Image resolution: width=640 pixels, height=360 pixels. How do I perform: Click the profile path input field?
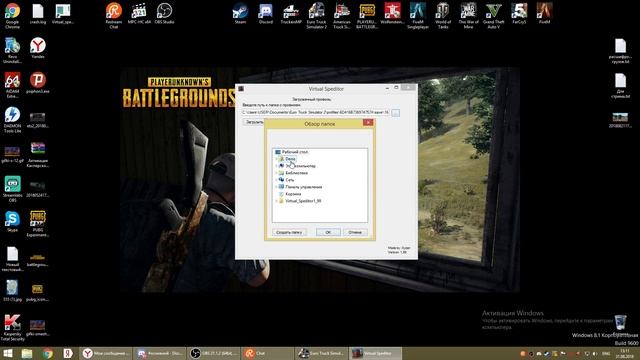click(x=316, y=112)
